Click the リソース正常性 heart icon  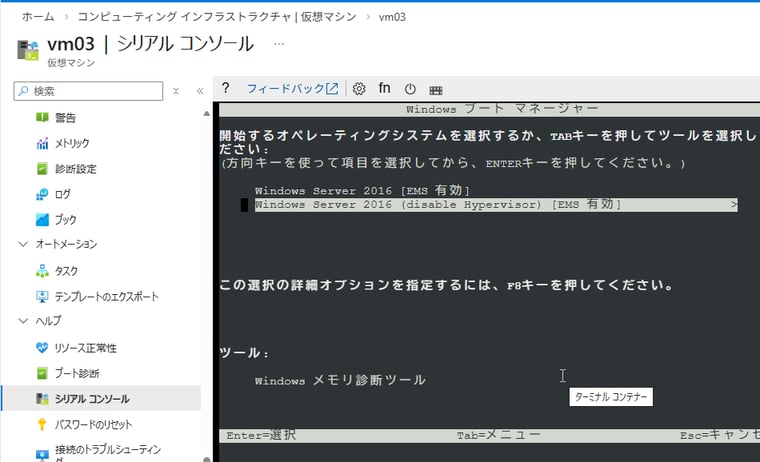click(x=42, y=348)
